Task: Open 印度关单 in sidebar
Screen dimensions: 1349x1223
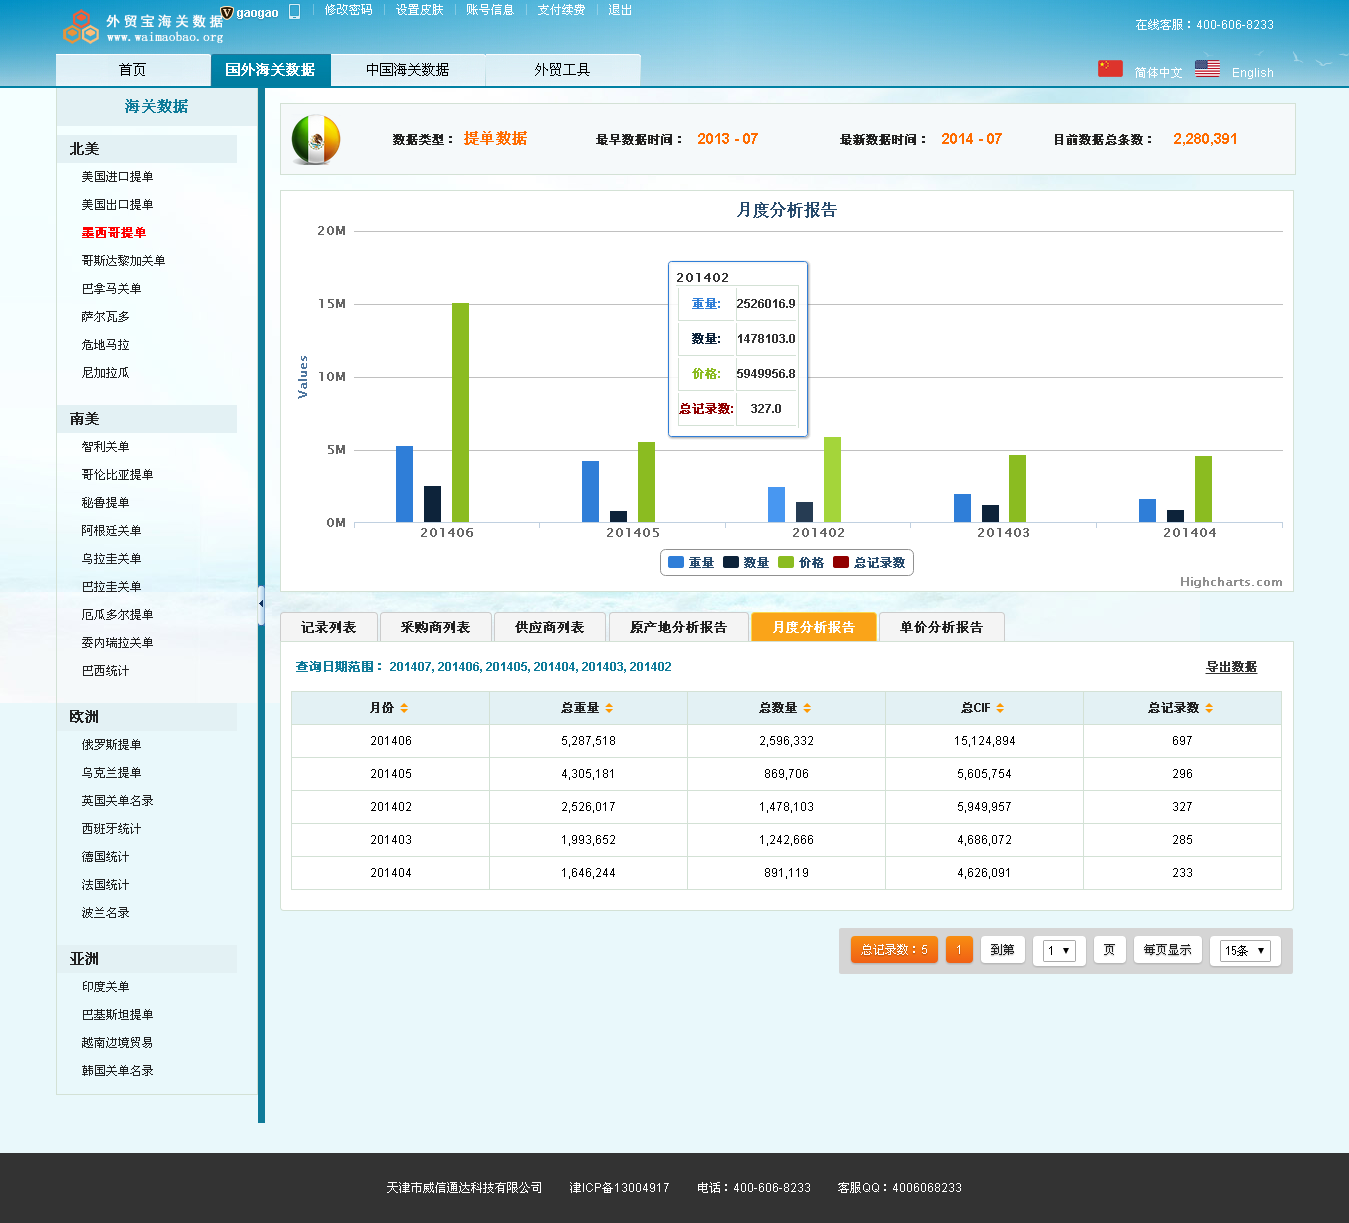Action: pos(105,987)
